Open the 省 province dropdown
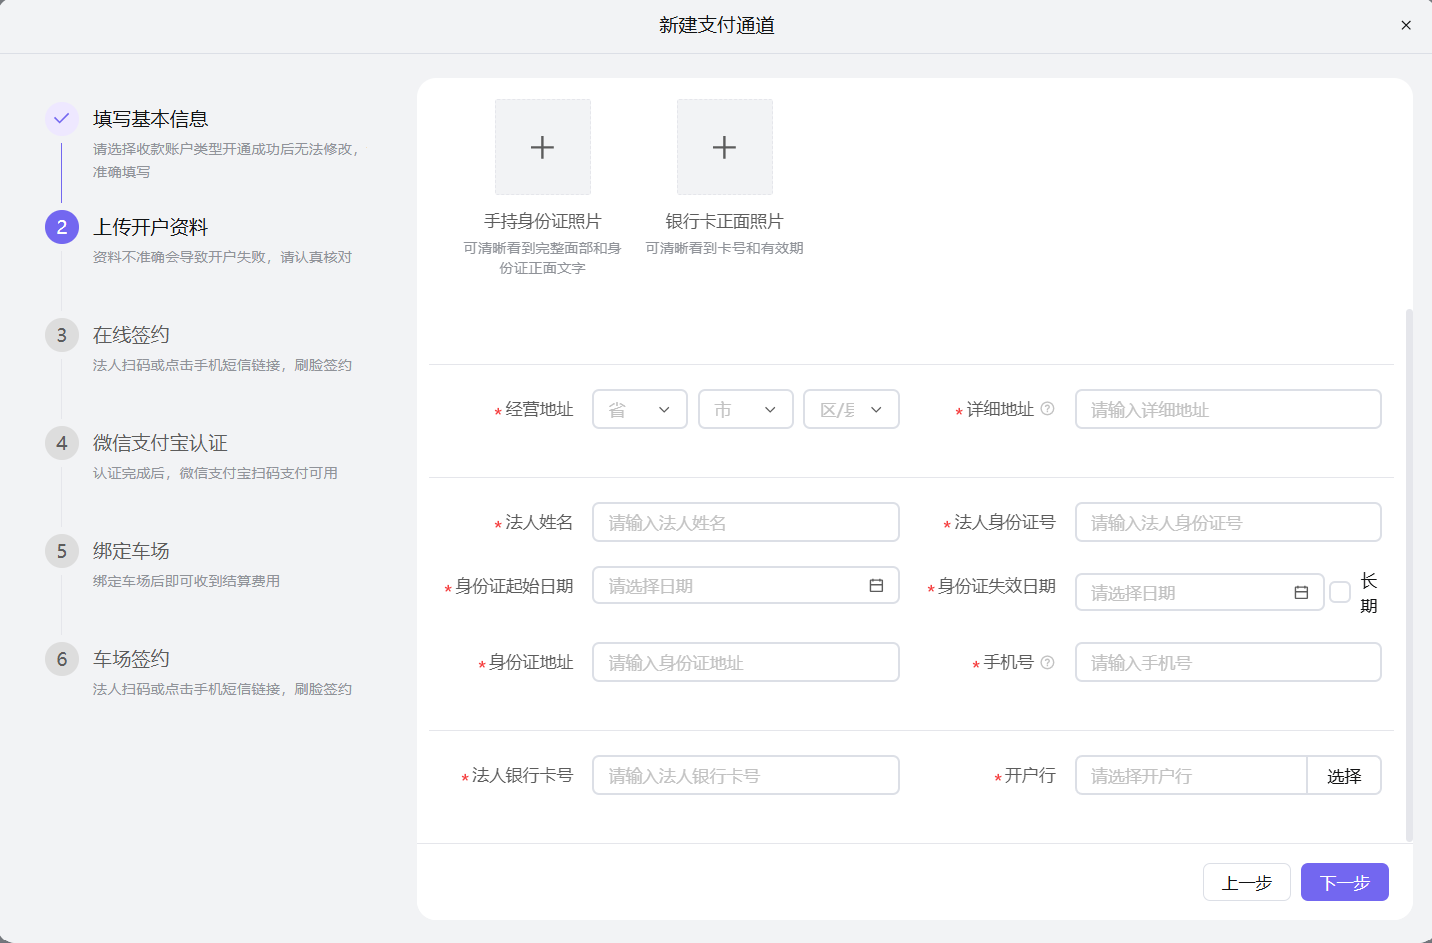The height and width of the screenshot is (943, 1432). [x=639, y=408]
